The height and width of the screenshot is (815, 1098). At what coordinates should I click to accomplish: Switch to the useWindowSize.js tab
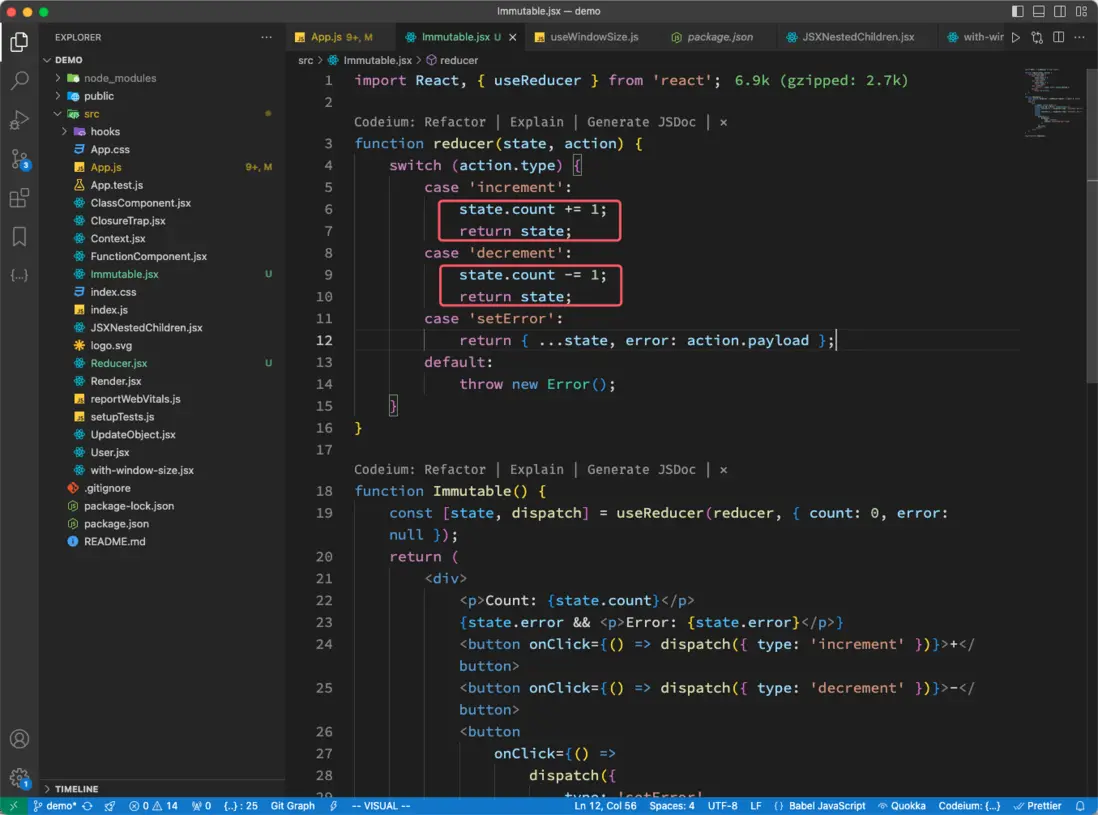pyautogui.click(x=593, y=37)
